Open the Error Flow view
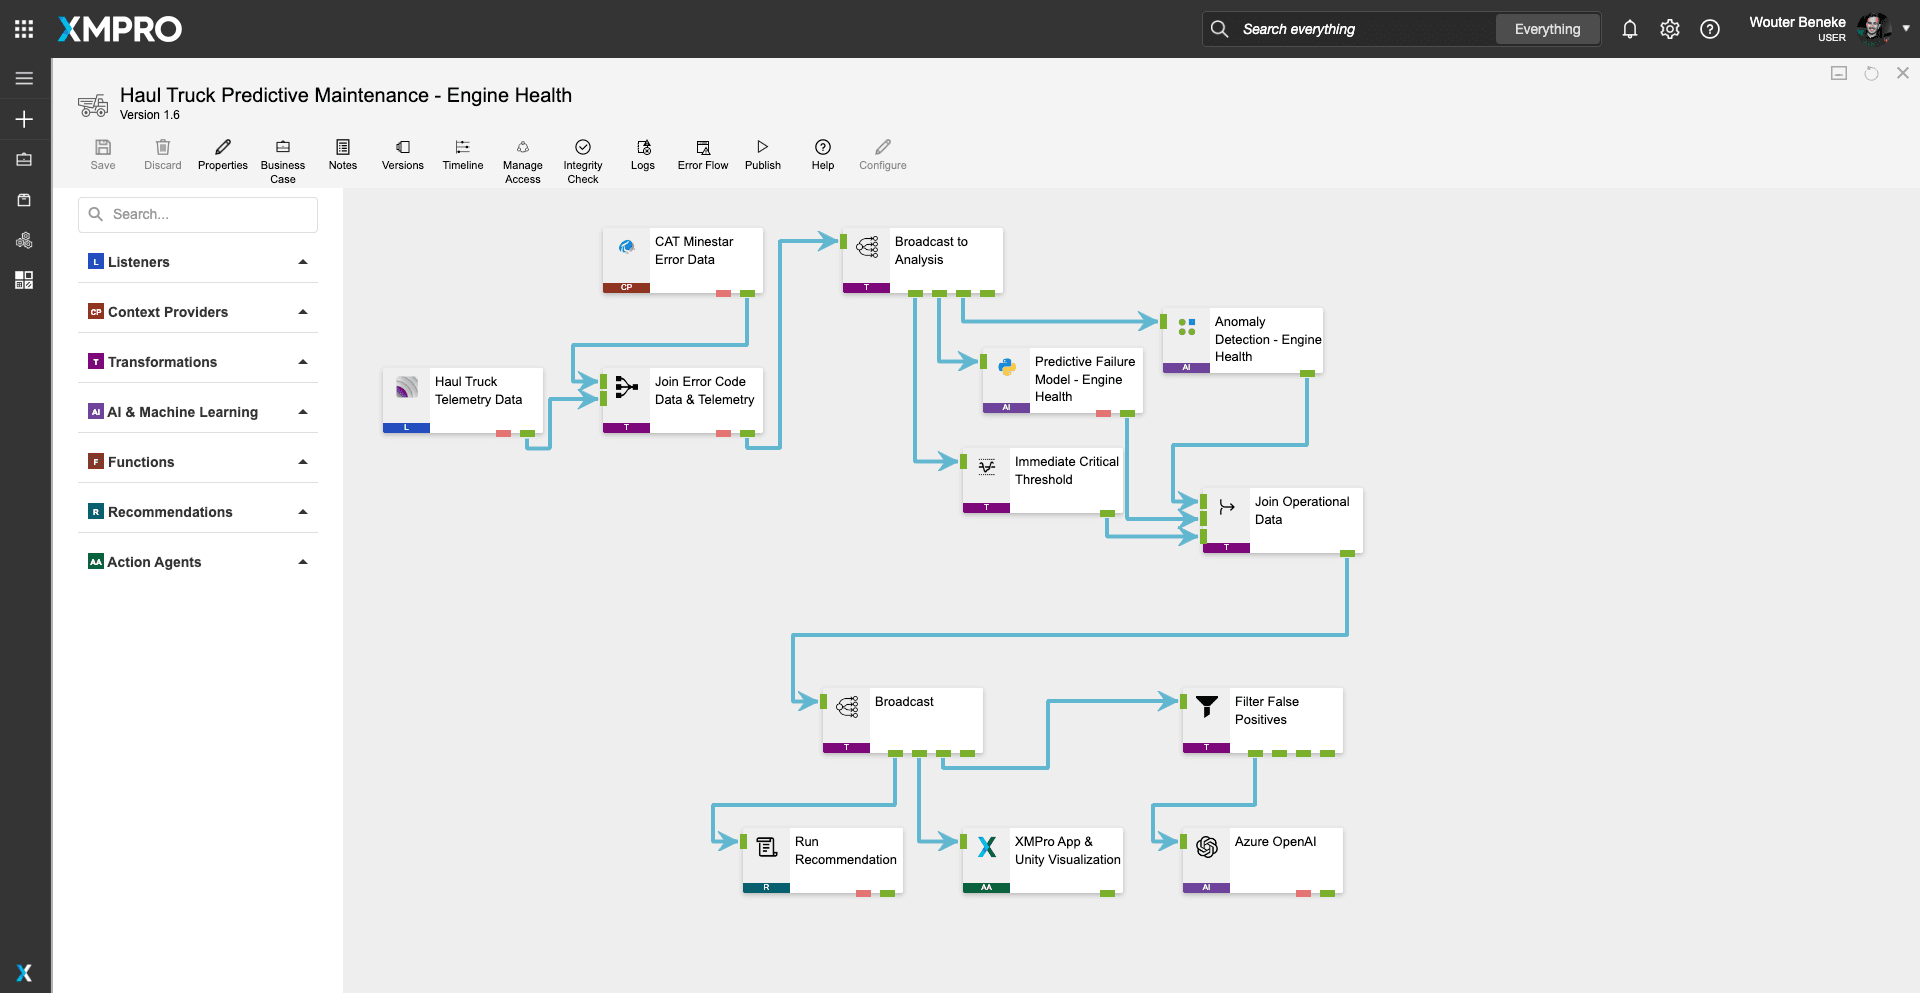The image size is (1920, 993). 702,148
